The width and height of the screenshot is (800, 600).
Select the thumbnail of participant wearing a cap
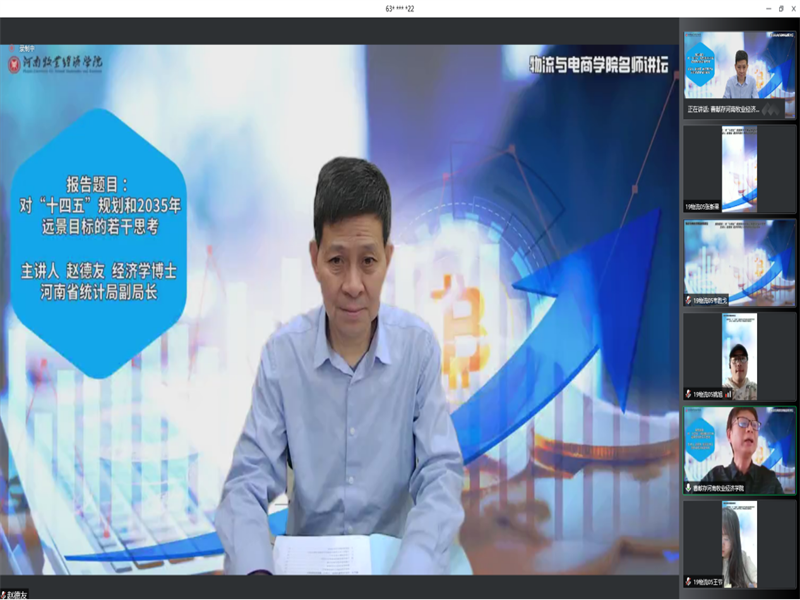pyautogui.click(x=739, y=355)
